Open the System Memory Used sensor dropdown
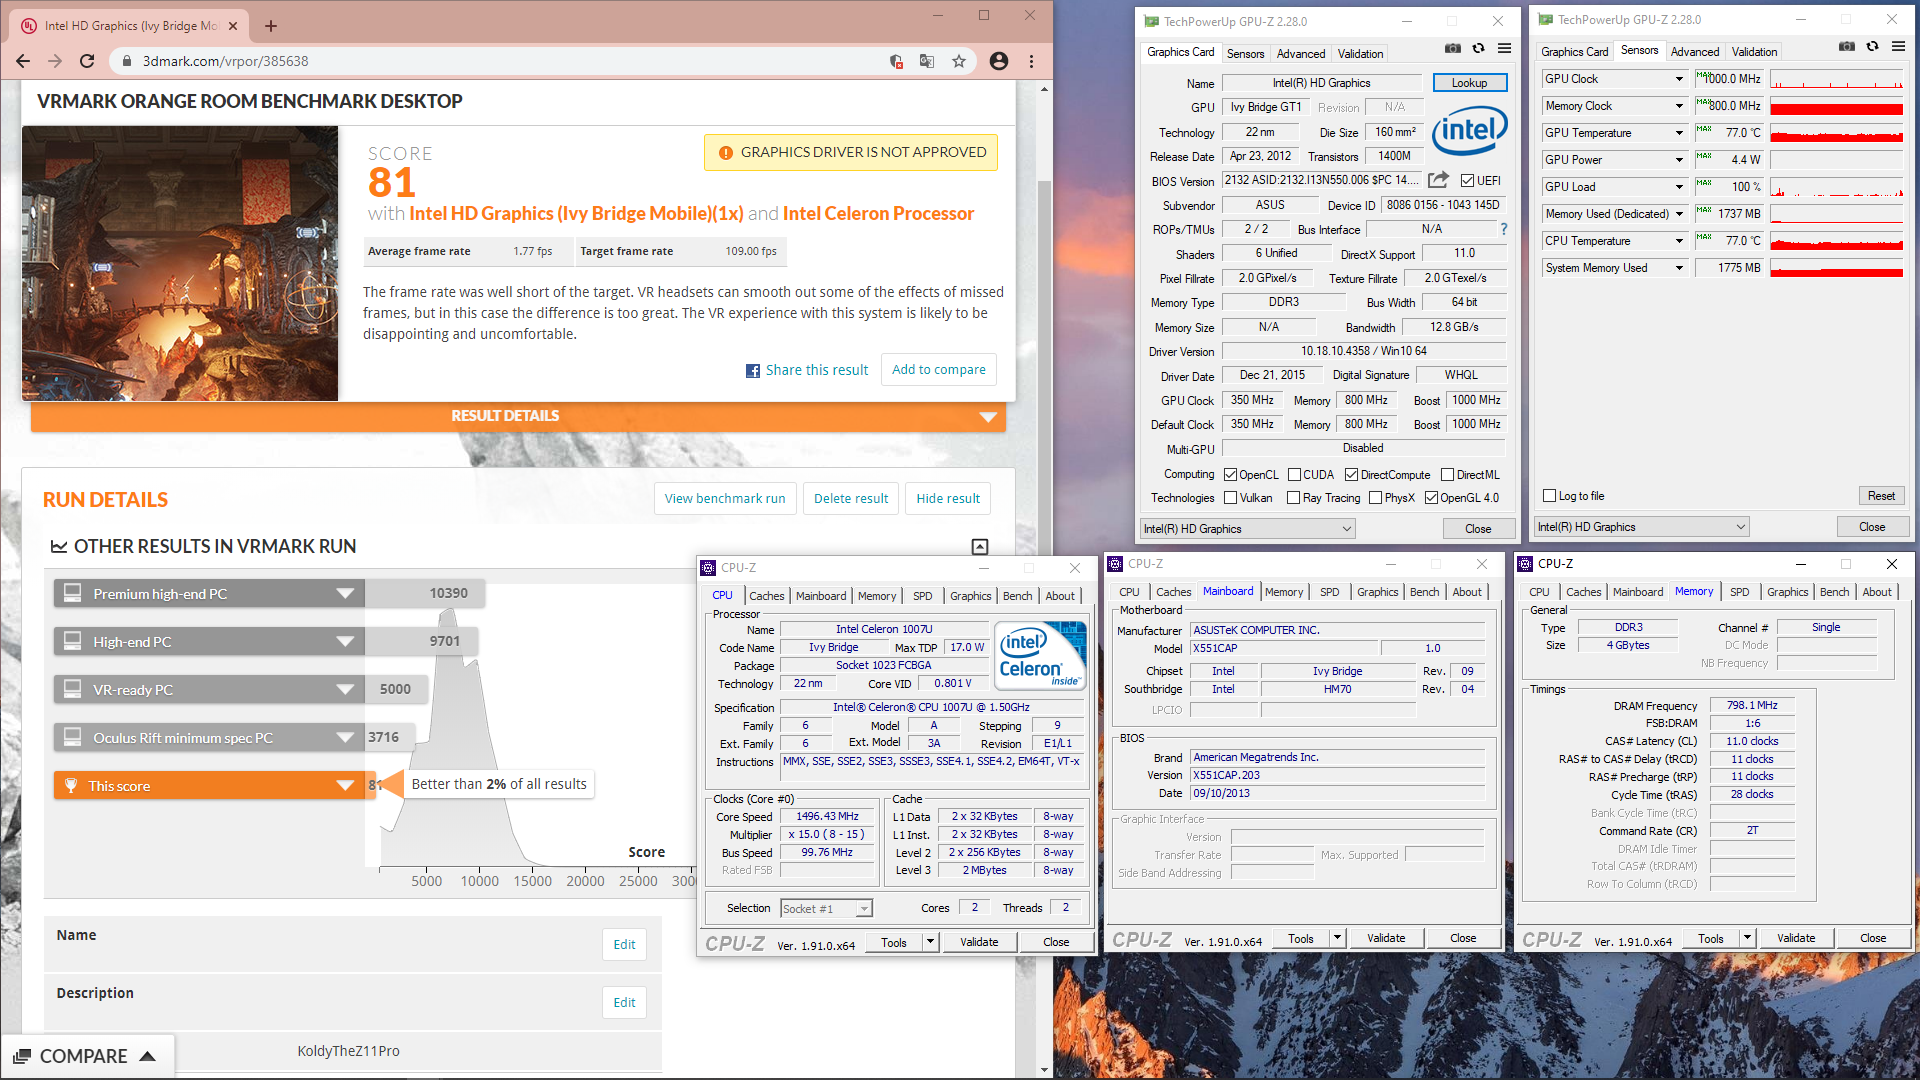Image resolution: width=1920 pixels, height=1080 pixels. (1679, 268)
